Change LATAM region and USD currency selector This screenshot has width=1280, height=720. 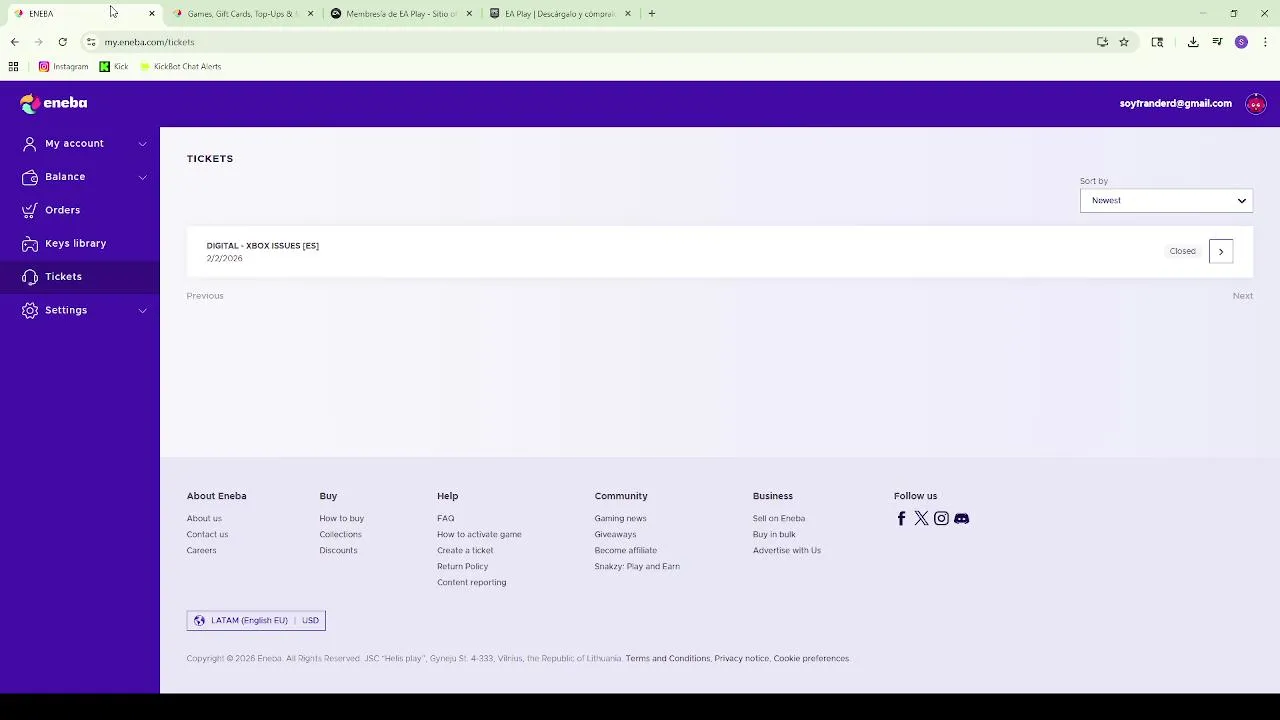coord(256,620)
